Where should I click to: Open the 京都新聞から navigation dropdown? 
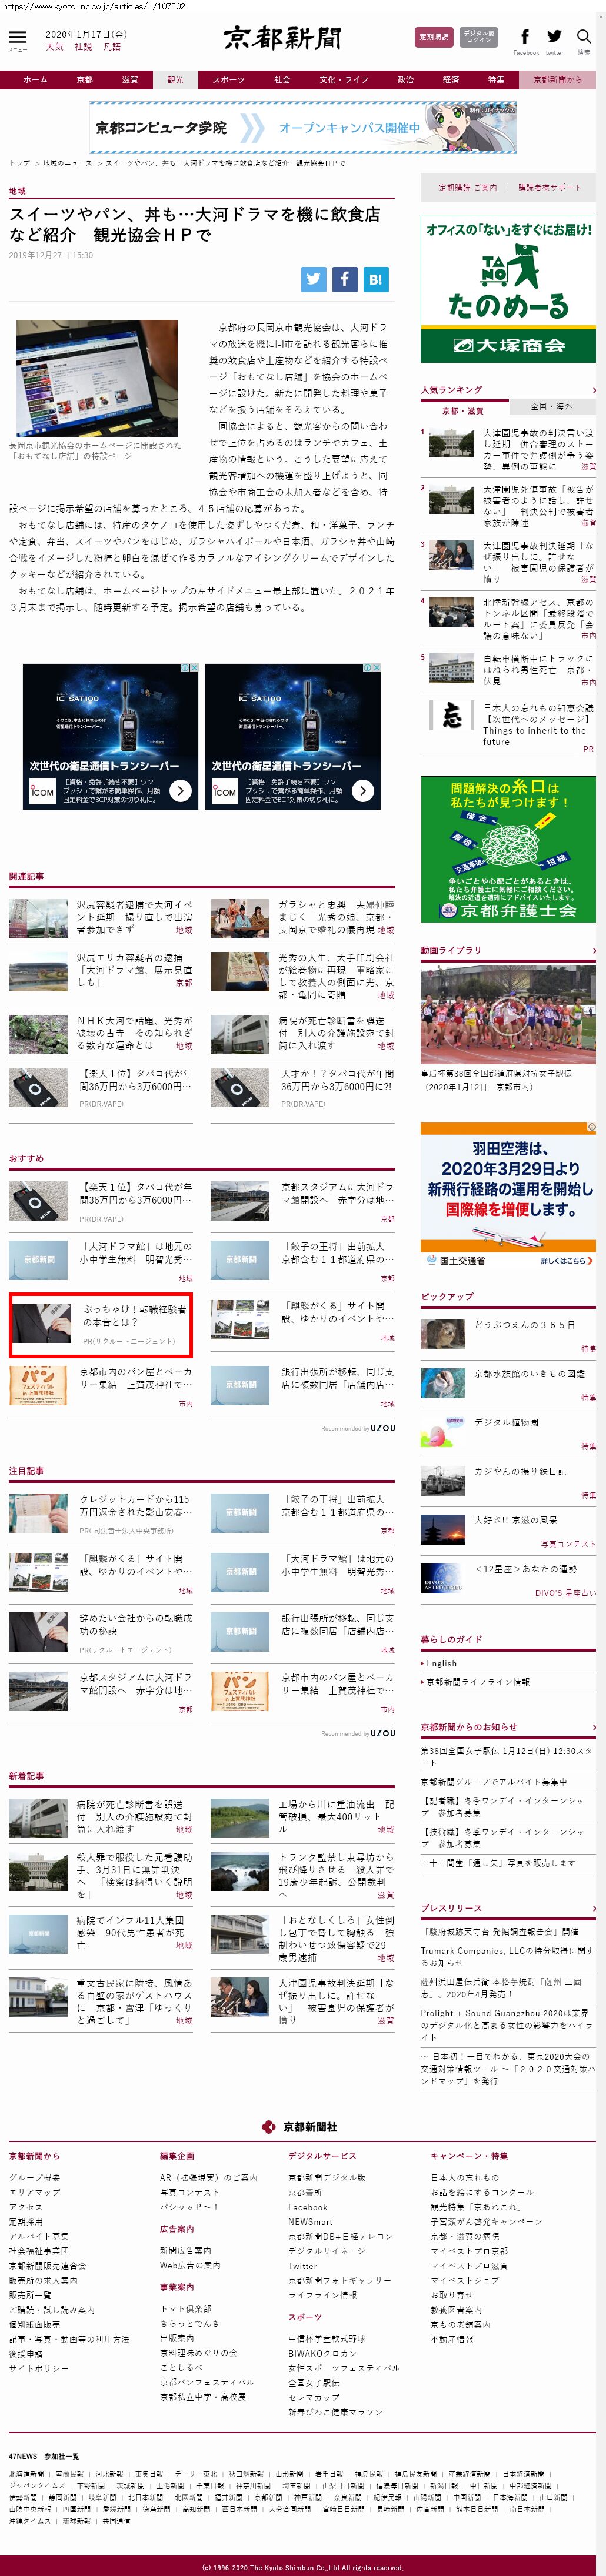pos(557,80)
